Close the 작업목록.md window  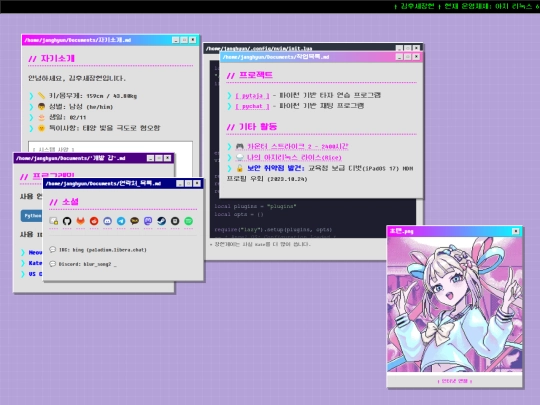(x=416, y=56)
